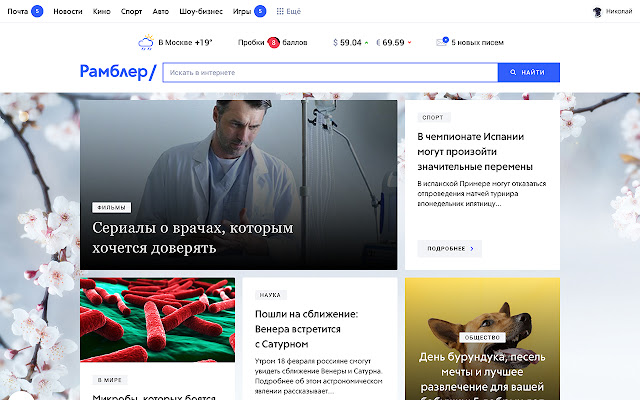Click the НАУКА category tag
The height and width of the screenshot is (400, 640).
(271, 295)
